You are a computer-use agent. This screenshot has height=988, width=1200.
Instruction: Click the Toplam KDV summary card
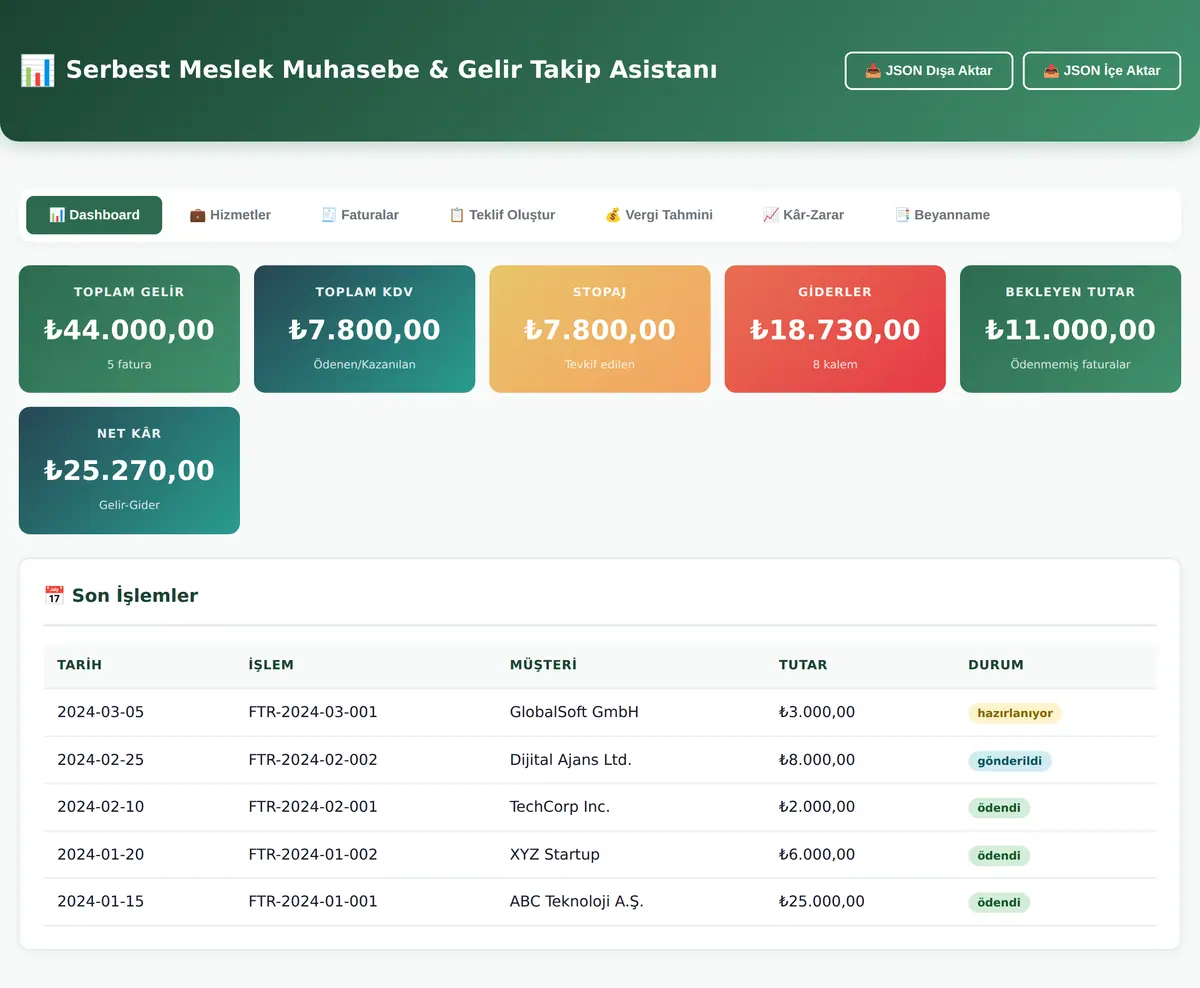click(x=364, y=329)
